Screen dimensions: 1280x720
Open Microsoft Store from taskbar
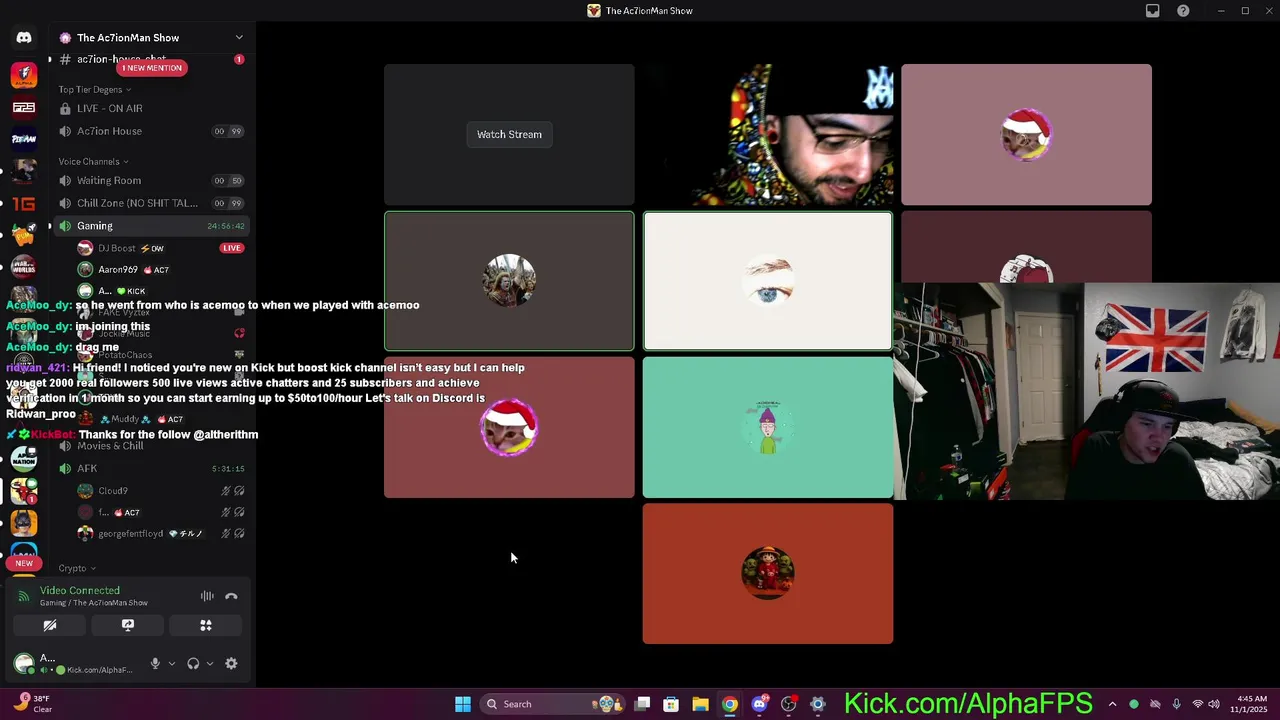[x=671, y=704]
